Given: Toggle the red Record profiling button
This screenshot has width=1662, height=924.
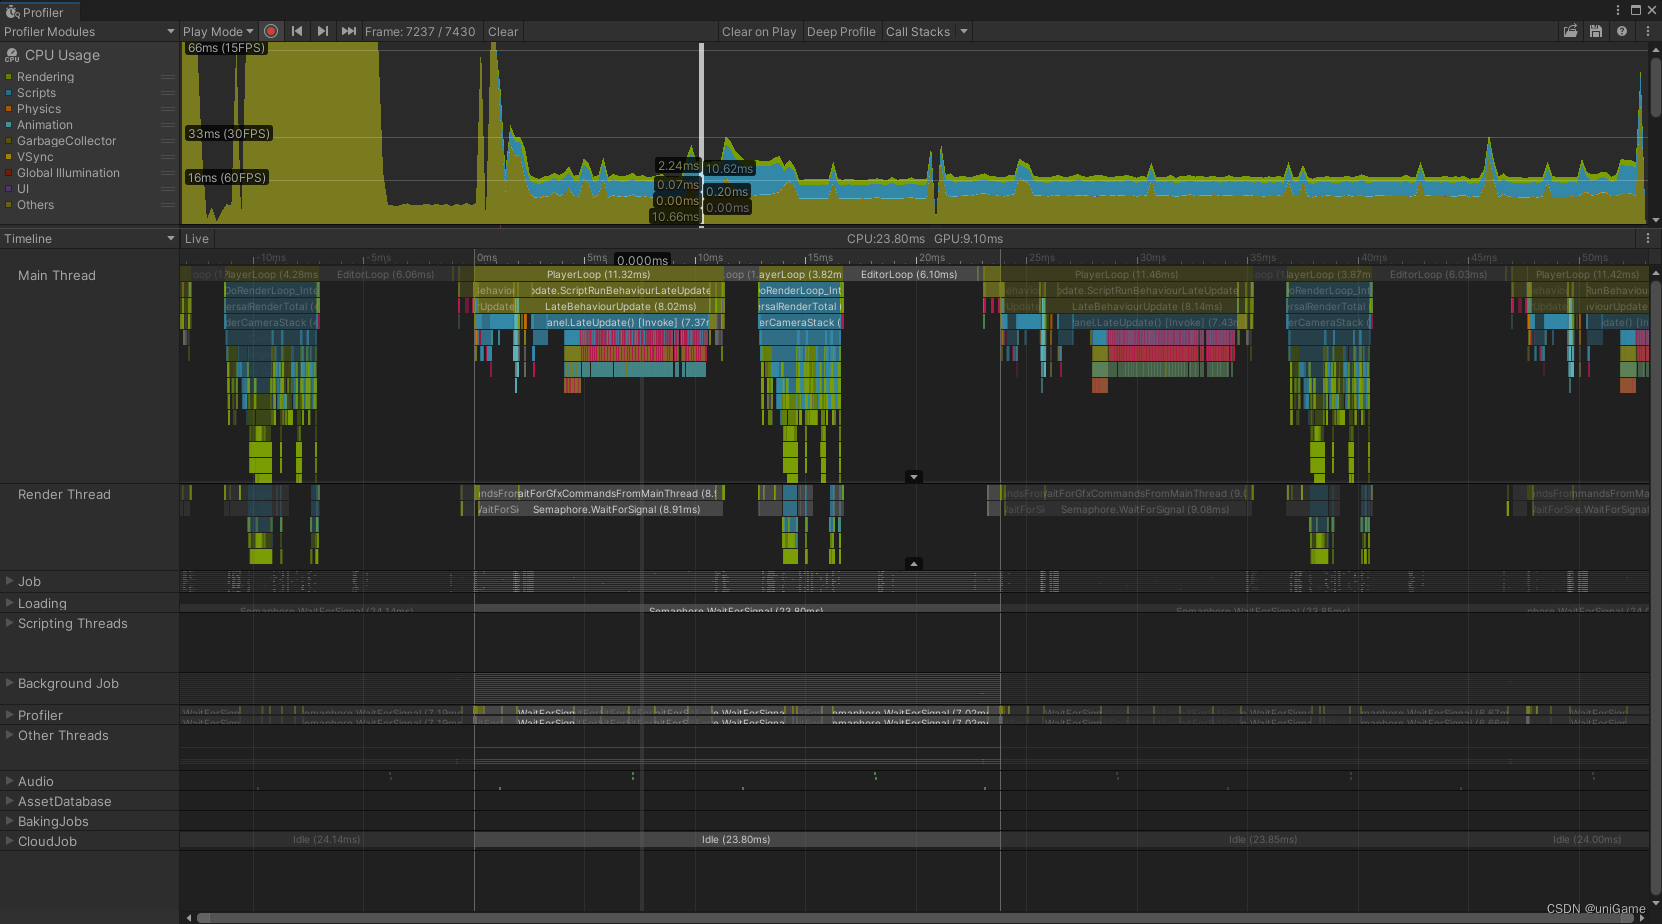Looking at the screenshot, I should [271, 31].
